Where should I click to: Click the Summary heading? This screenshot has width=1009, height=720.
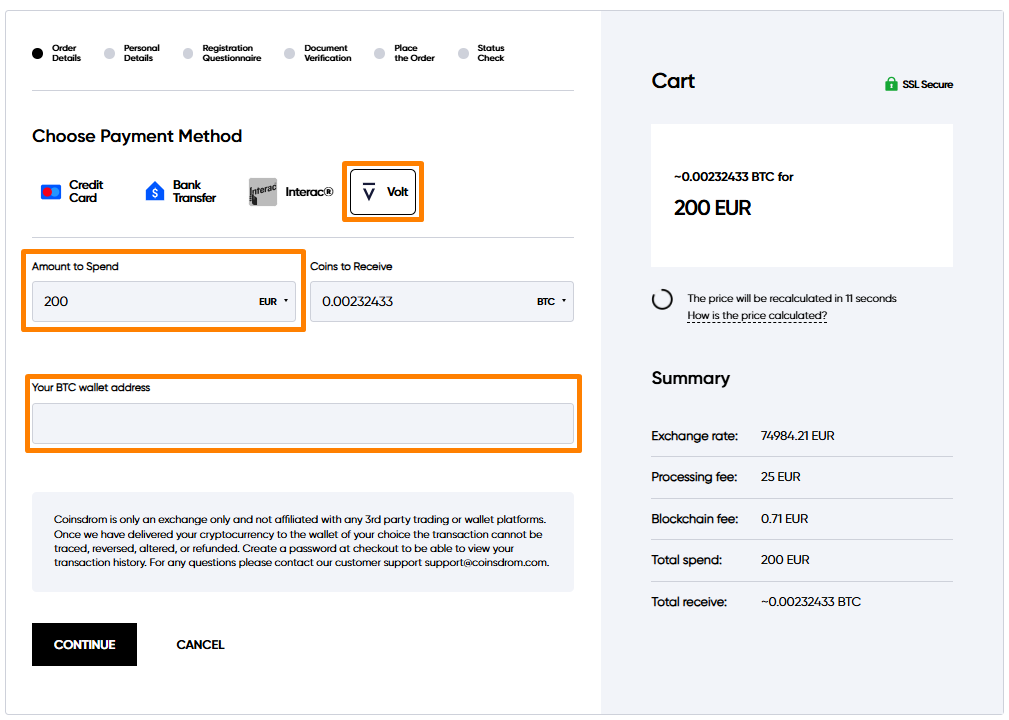coord(690,378)
